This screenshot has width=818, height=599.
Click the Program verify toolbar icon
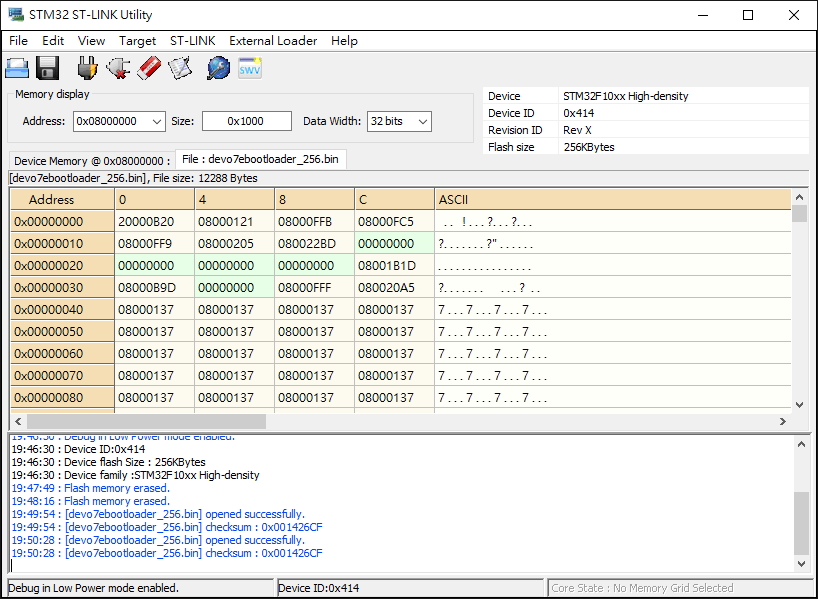point(180,68)
